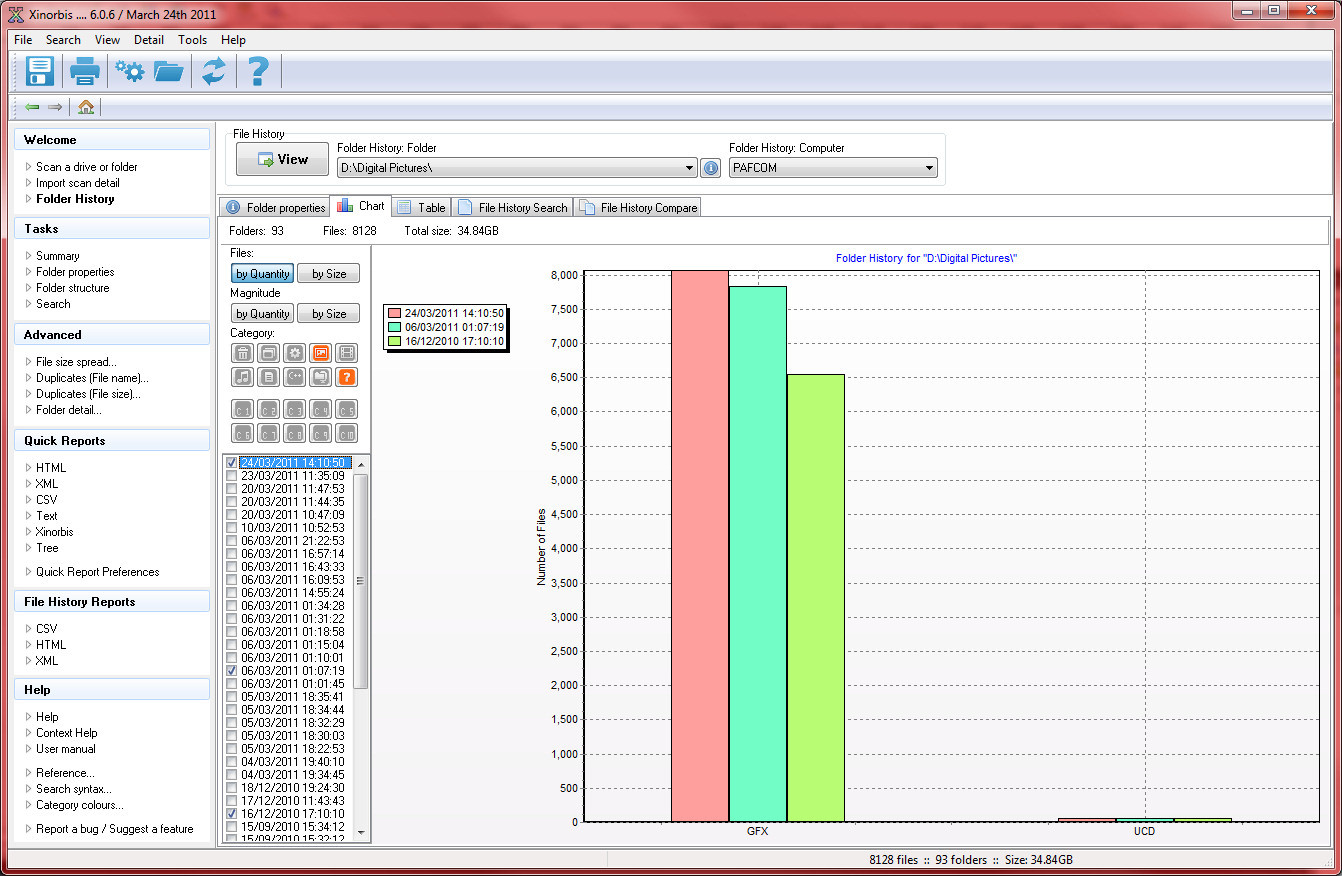
Task: Open the Detail menu
Action: (x=149, y=40)
